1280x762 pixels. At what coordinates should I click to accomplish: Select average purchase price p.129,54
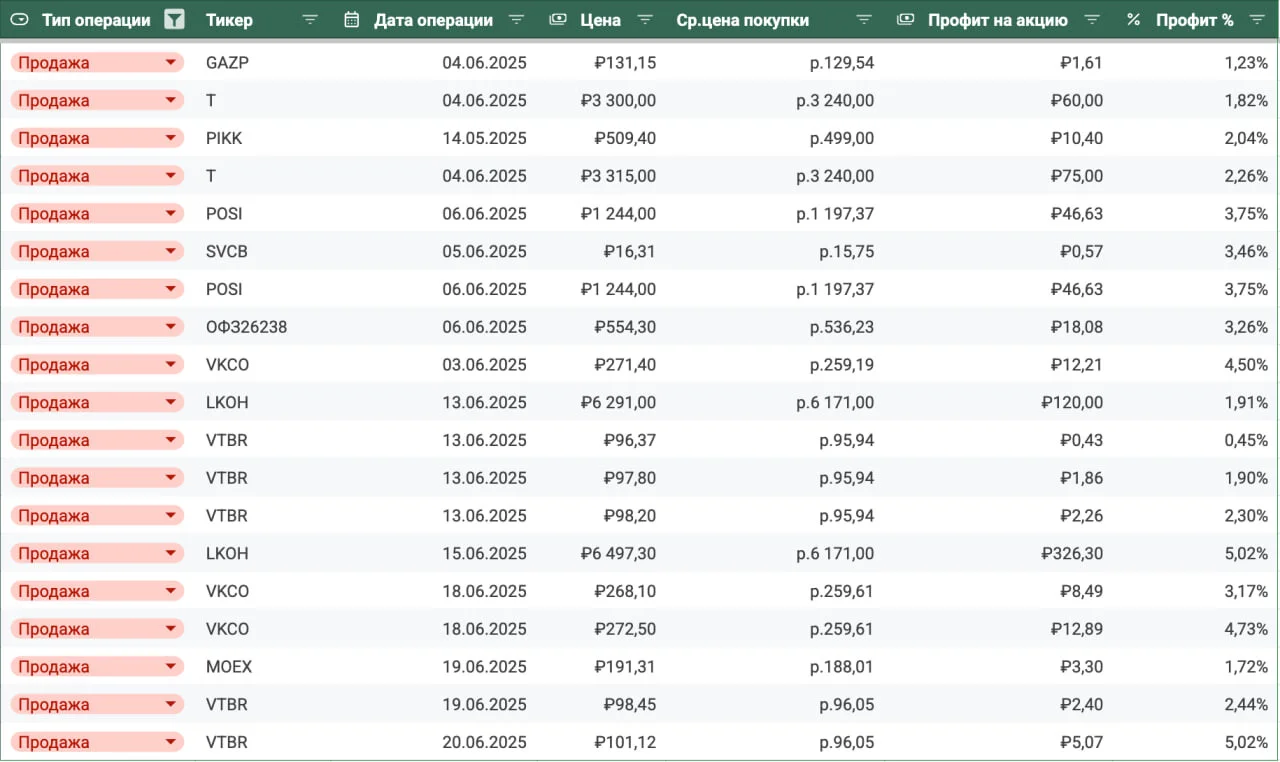pyautogui.click(x=842, y=63)
